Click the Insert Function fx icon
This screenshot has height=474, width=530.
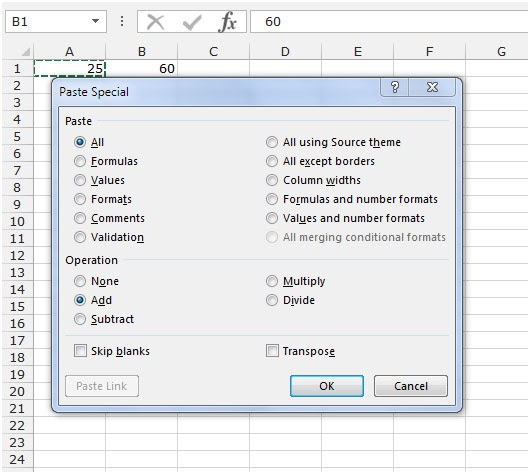[228, 22]
